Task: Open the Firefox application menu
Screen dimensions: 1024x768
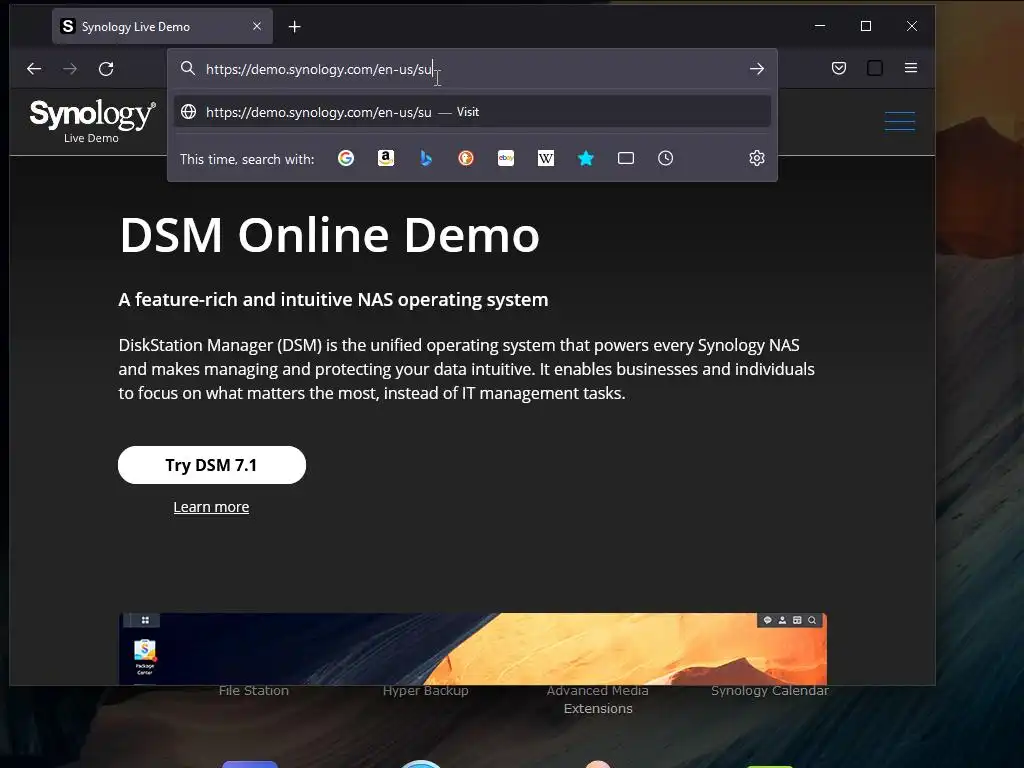Action: (x=911, y=68)
